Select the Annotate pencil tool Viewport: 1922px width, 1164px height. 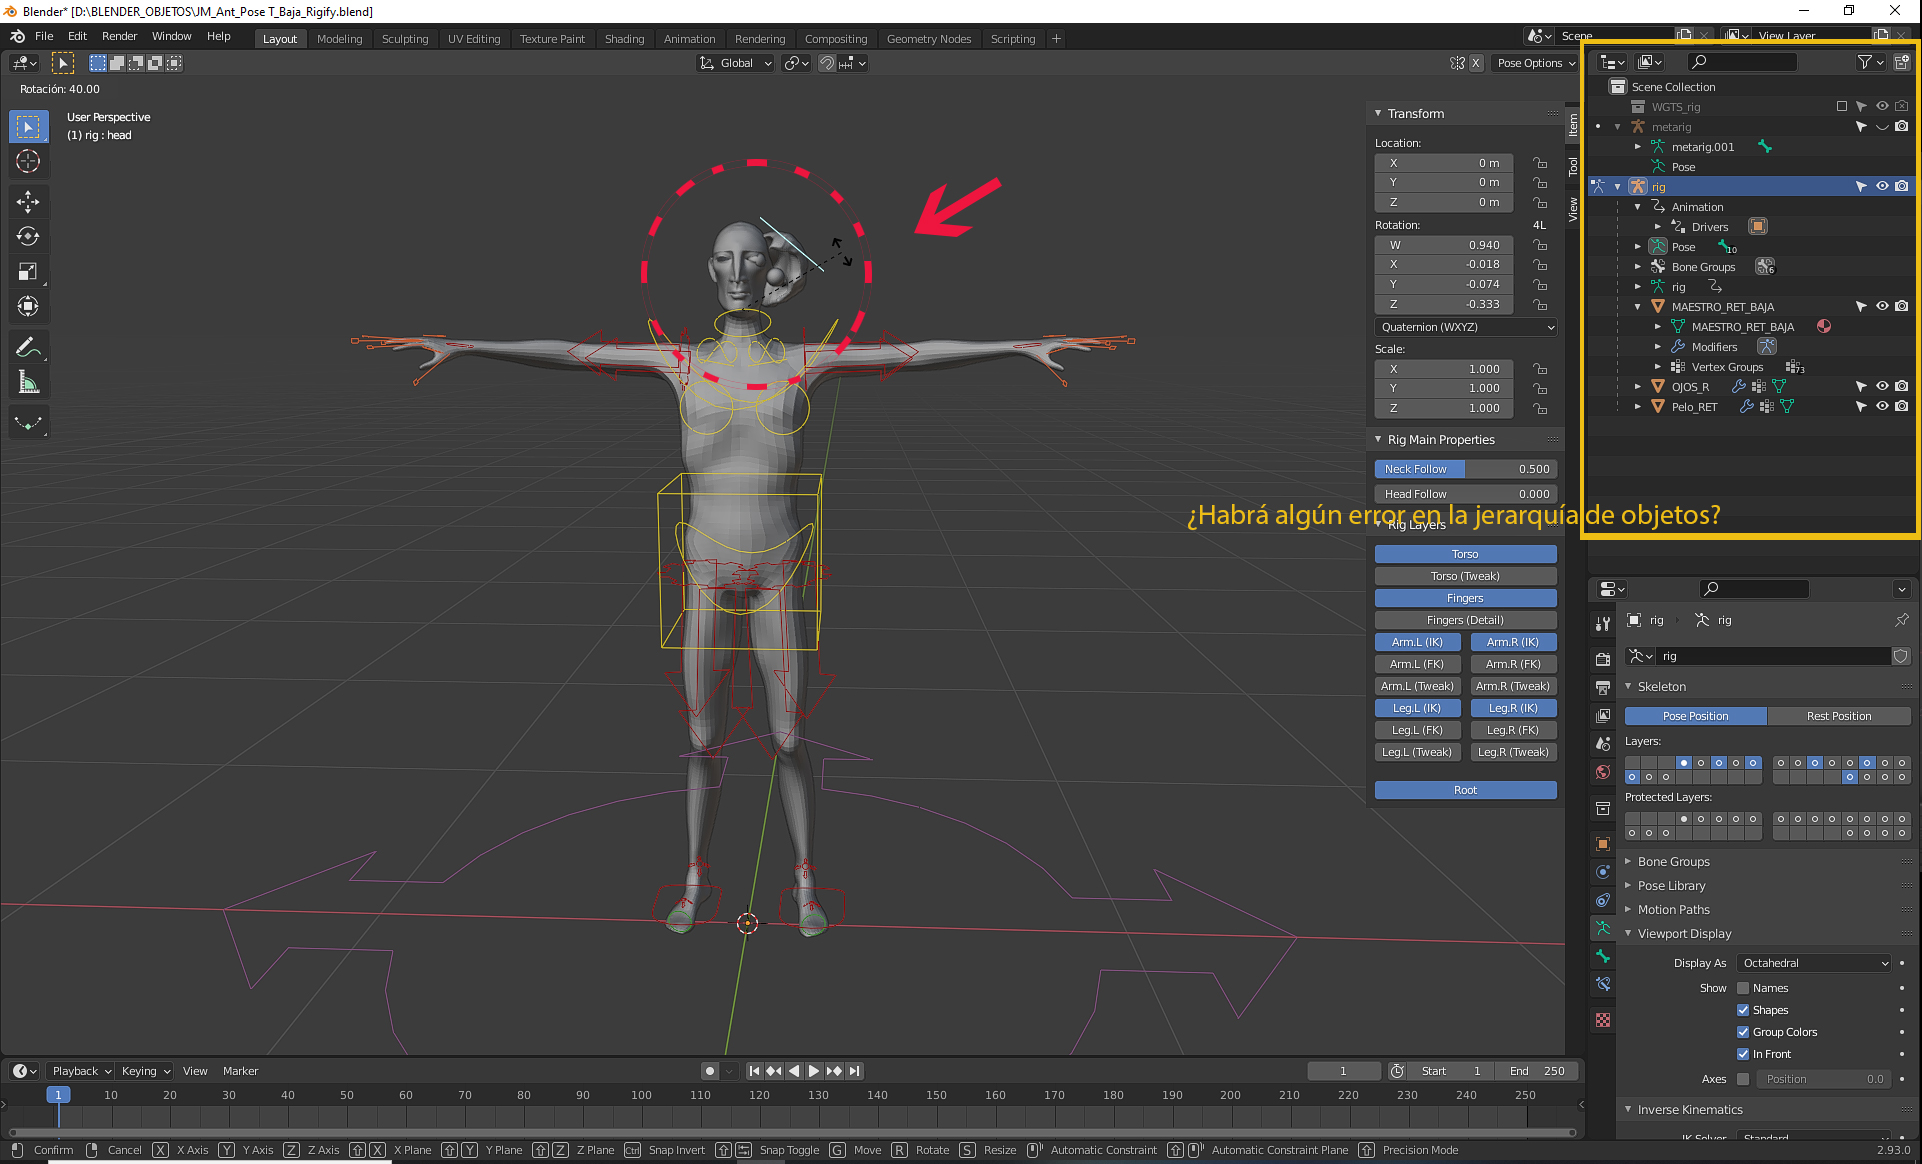tap(28, 347)
